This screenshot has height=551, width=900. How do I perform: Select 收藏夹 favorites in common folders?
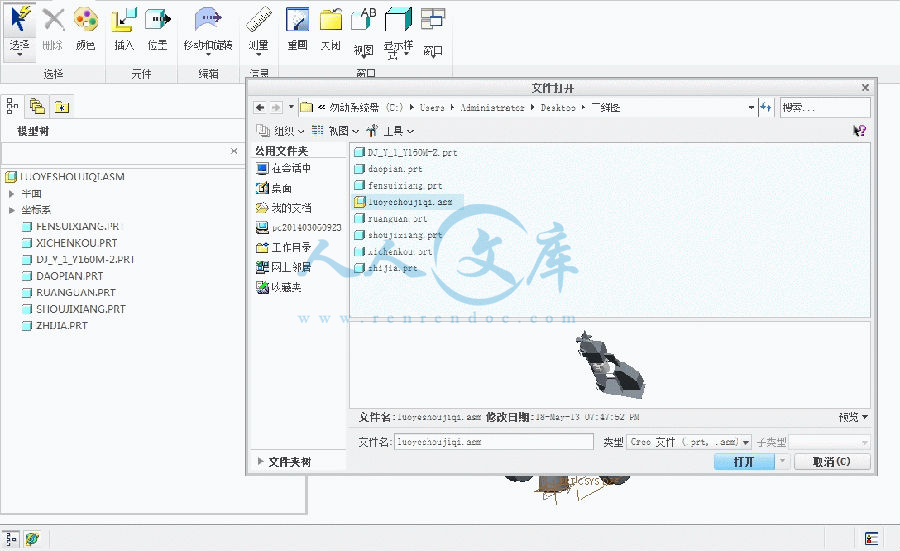(x=279, y=287)
